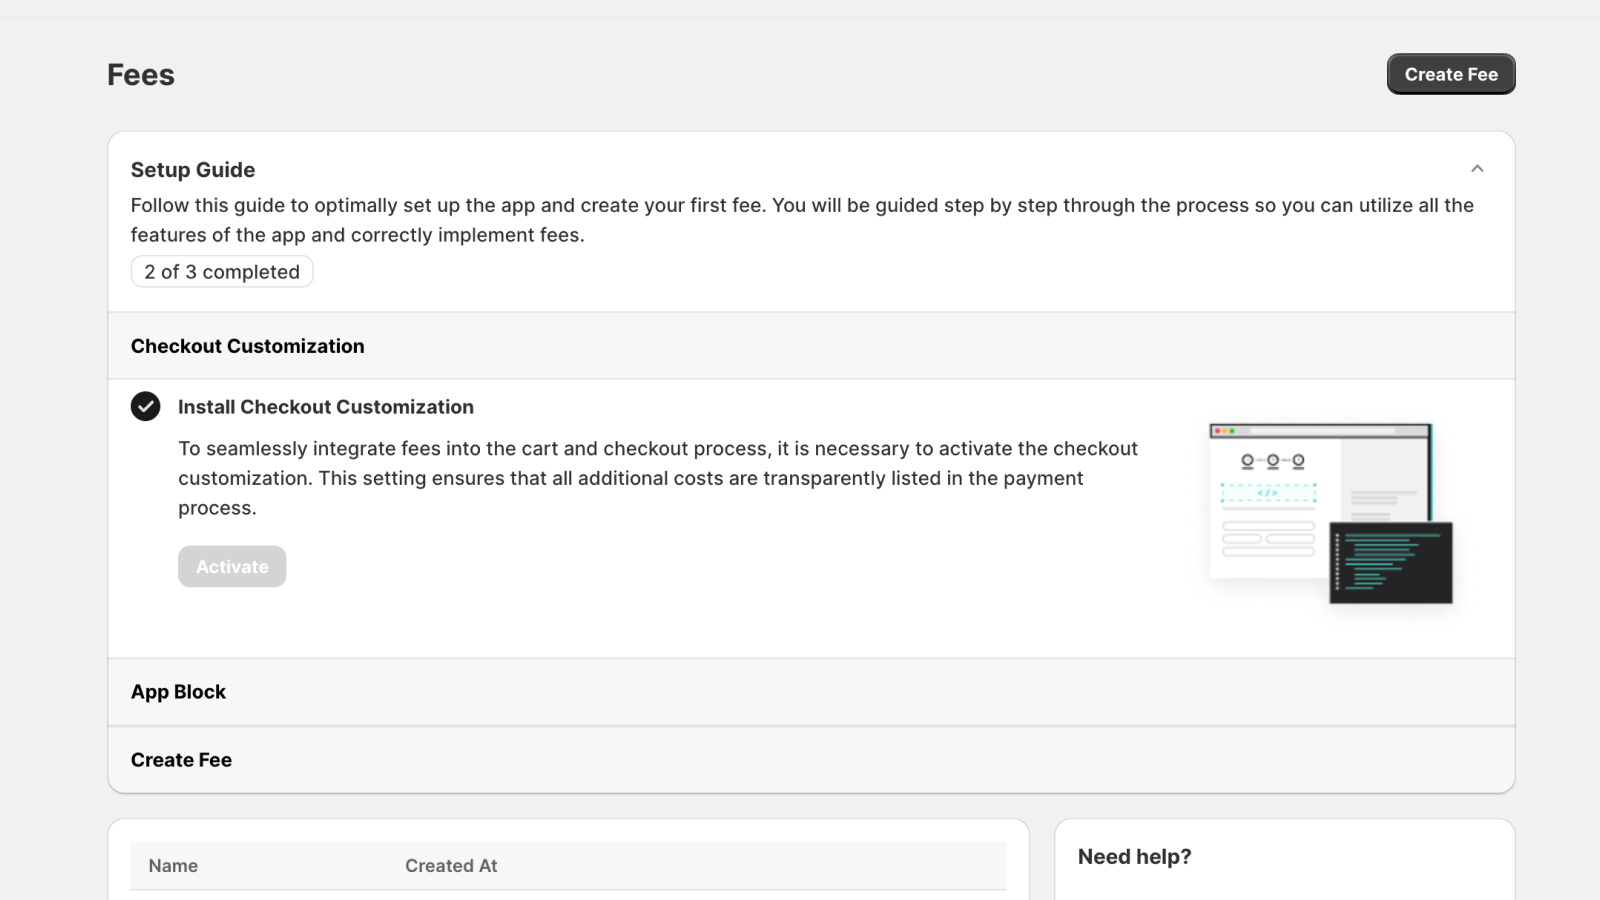Click the 2 of 3 completed progress badge
The width and height of the screenshot is (1600, 900).
pyautogui.click(x=221, y=271)
